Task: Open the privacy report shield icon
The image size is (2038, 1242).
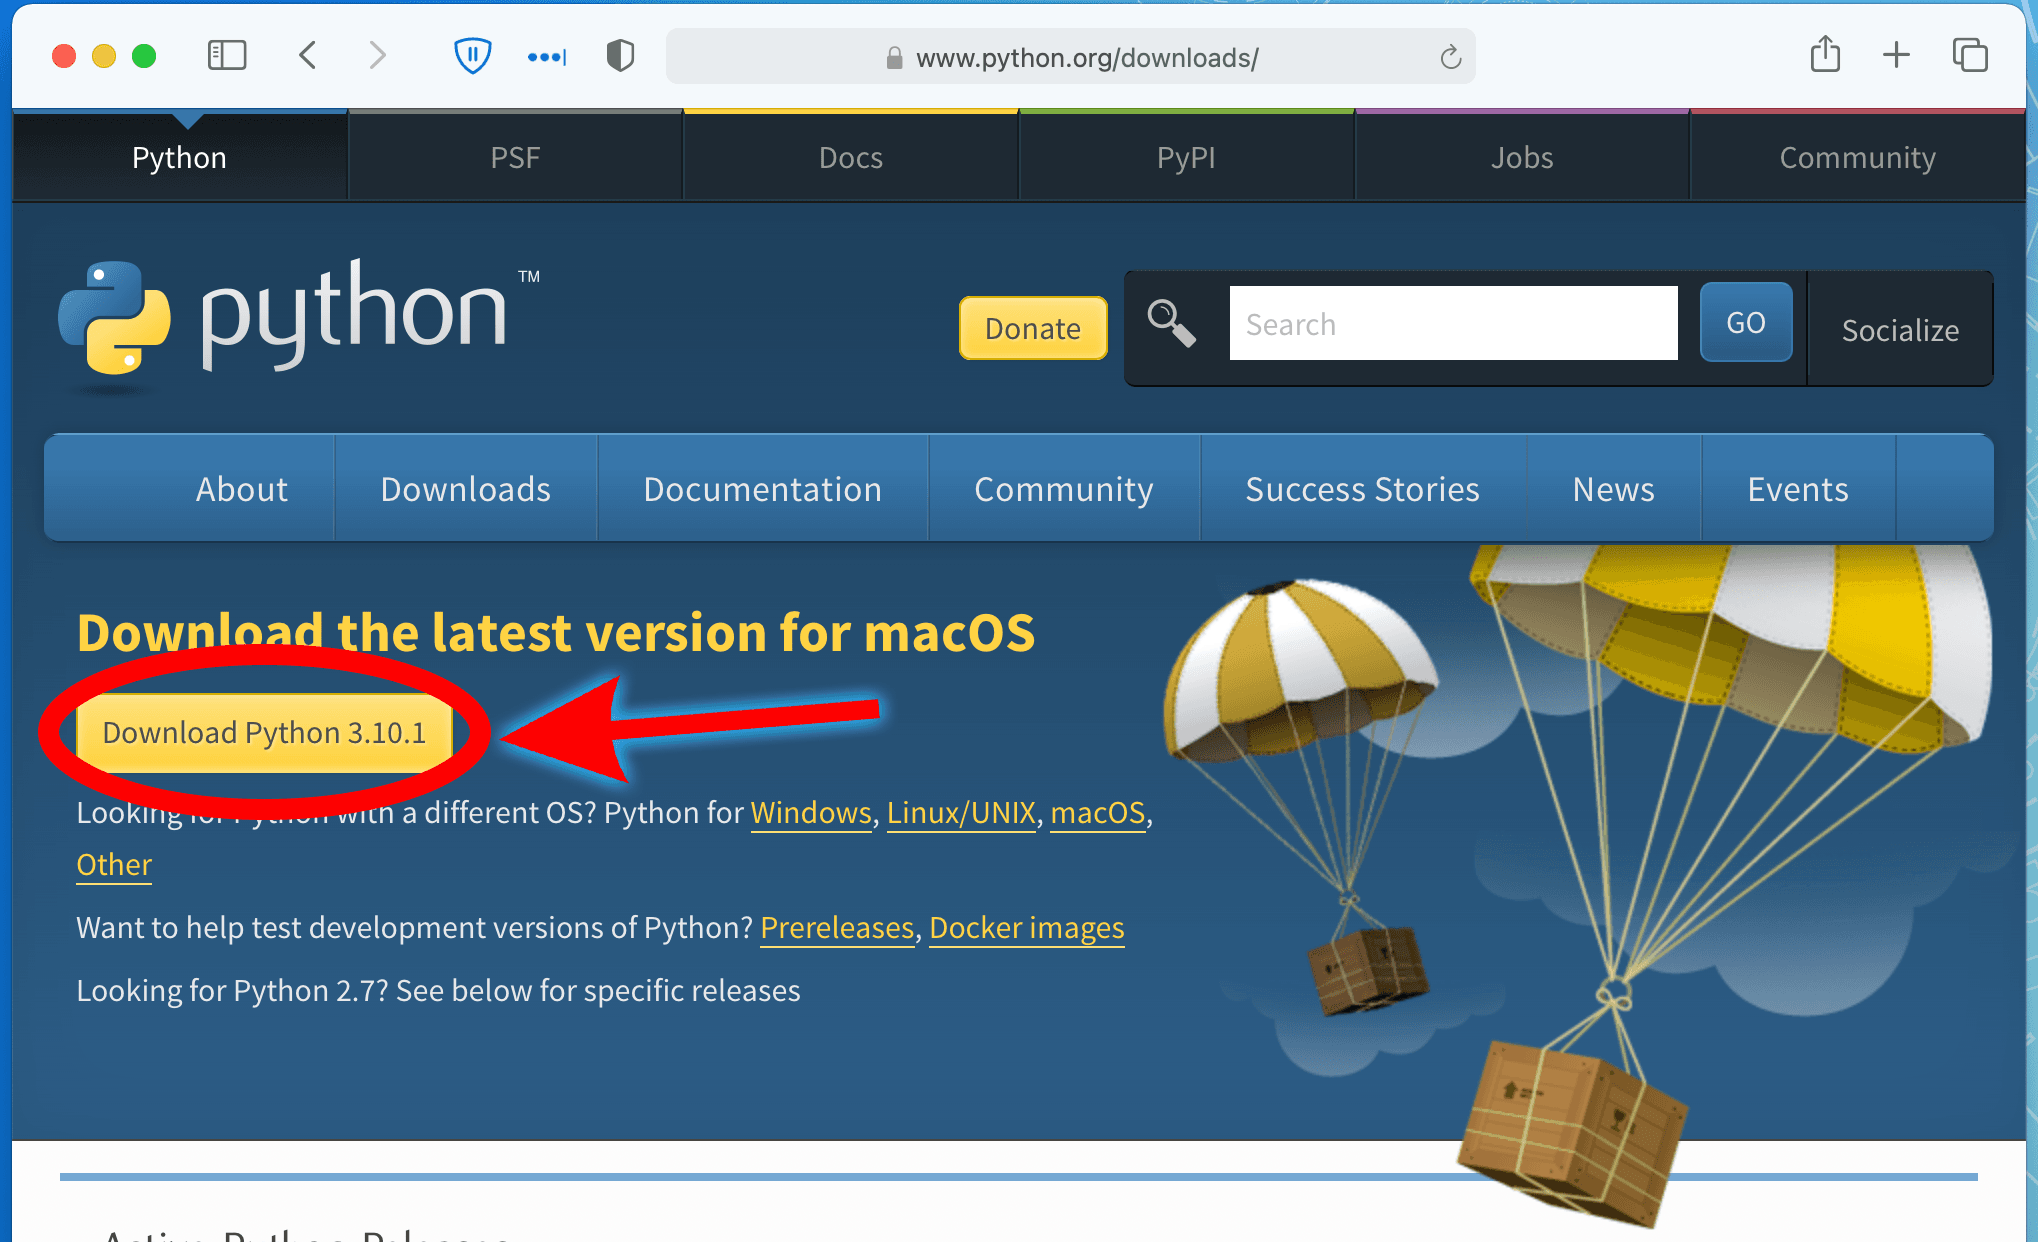Action: (x=621, y=55)
